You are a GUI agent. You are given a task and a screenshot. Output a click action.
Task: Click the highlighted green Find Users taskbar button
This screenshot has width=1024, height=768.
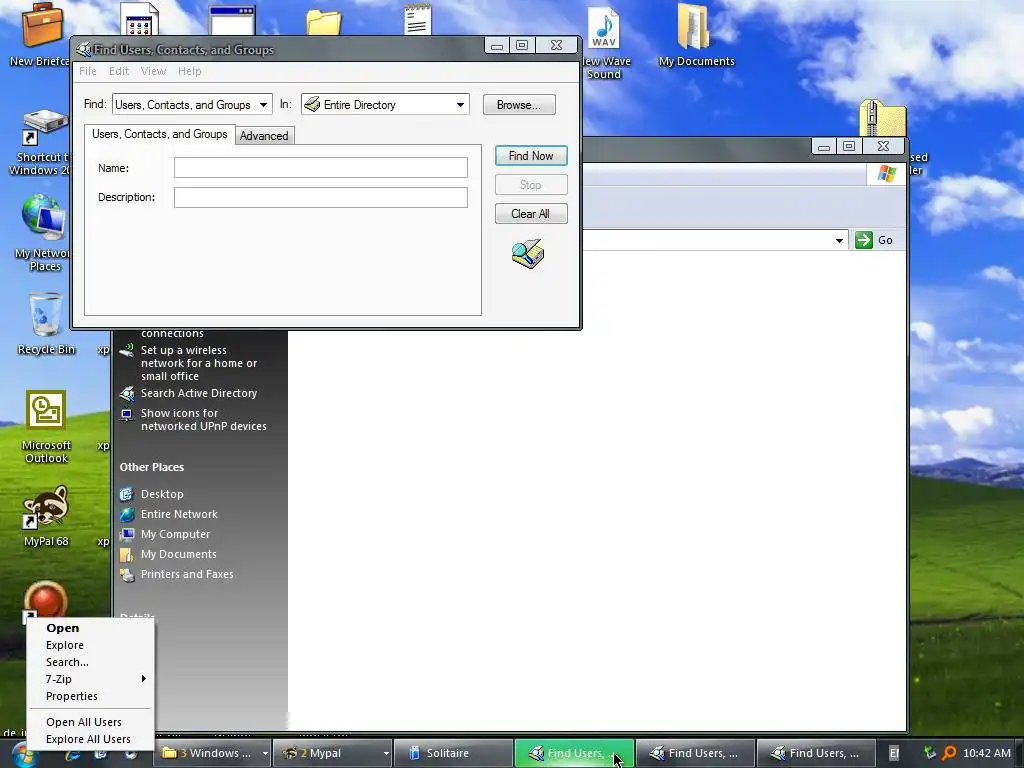coord(574,753)
